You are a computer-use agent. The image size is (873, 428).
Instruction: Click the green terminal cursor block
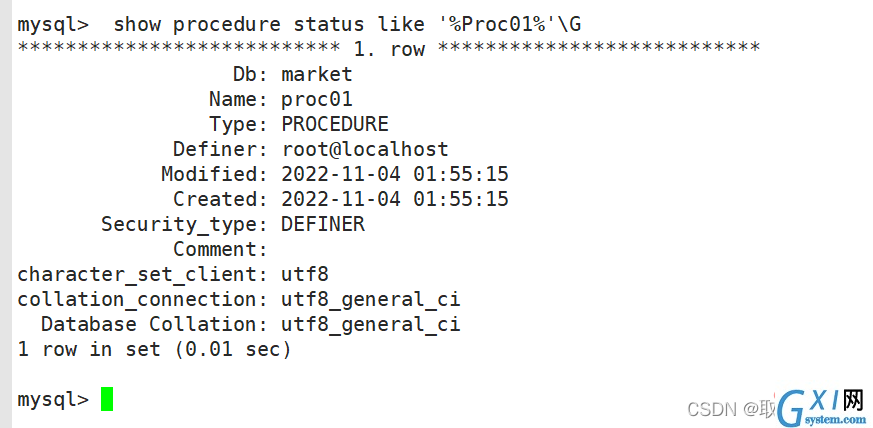107,399
